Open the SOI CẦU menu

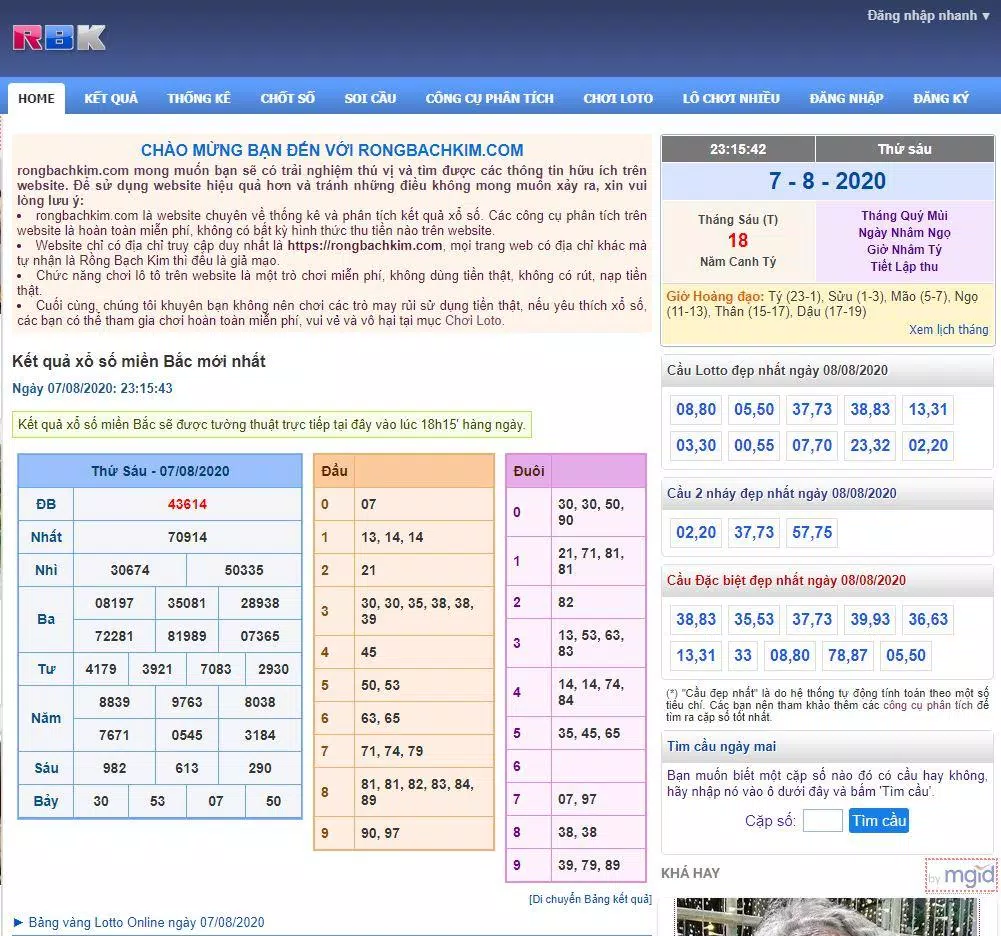(370, 98)
